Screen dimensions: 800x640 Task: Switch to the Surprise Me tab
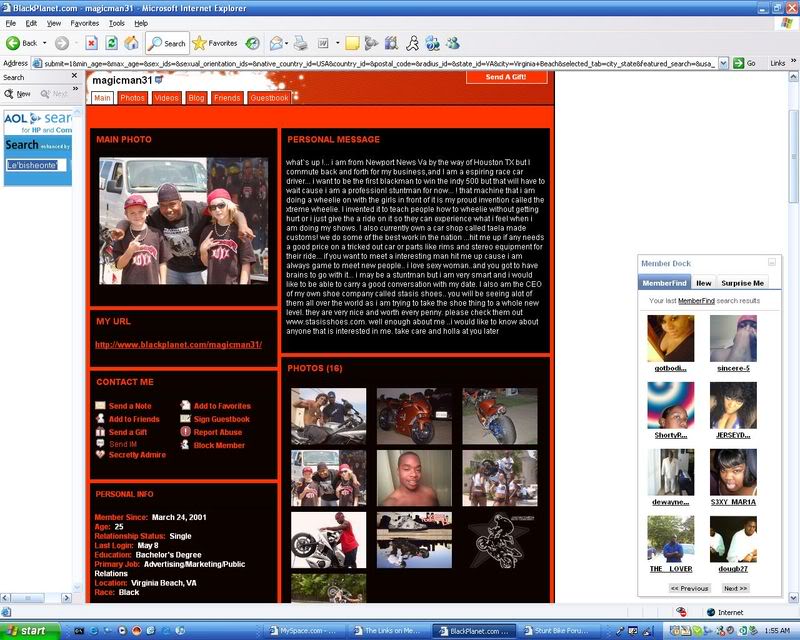tap(743, 282)
